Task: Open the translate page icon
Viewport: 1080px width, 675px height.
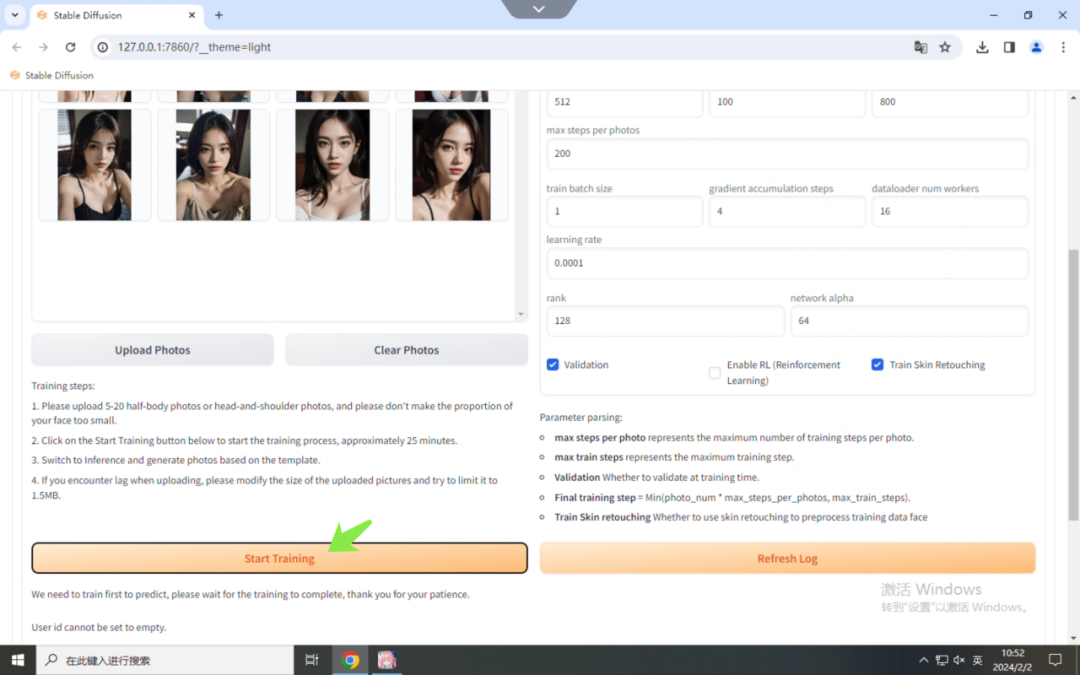Action: coord(920,47)
